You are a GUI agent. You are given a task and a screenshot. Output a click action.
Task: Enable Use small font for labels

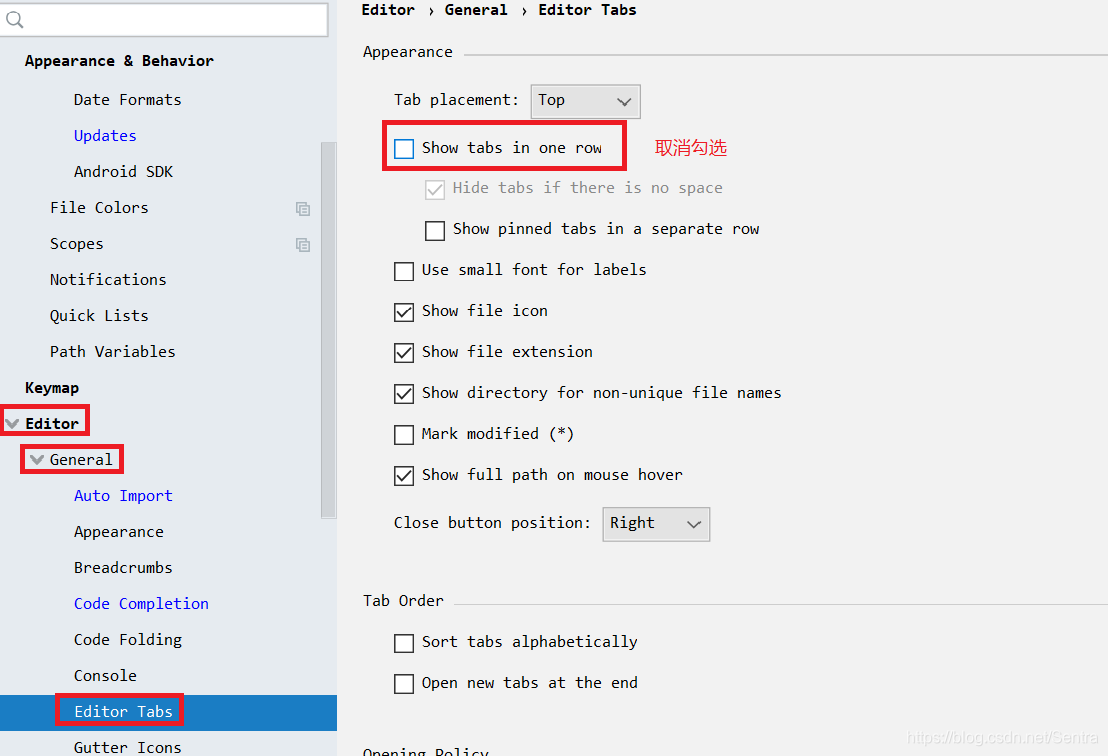[403, 271]
